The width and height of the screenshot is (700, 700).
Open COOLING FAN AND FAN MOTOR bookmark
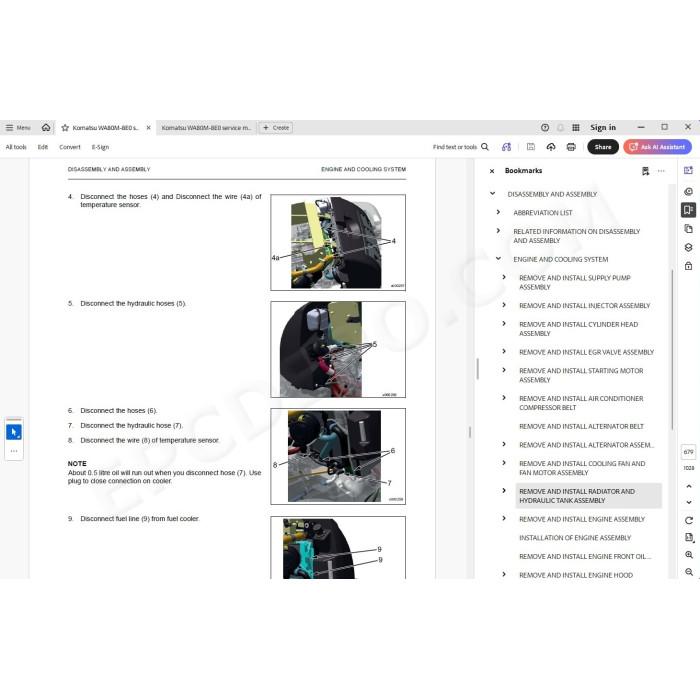tap(582, 468)
